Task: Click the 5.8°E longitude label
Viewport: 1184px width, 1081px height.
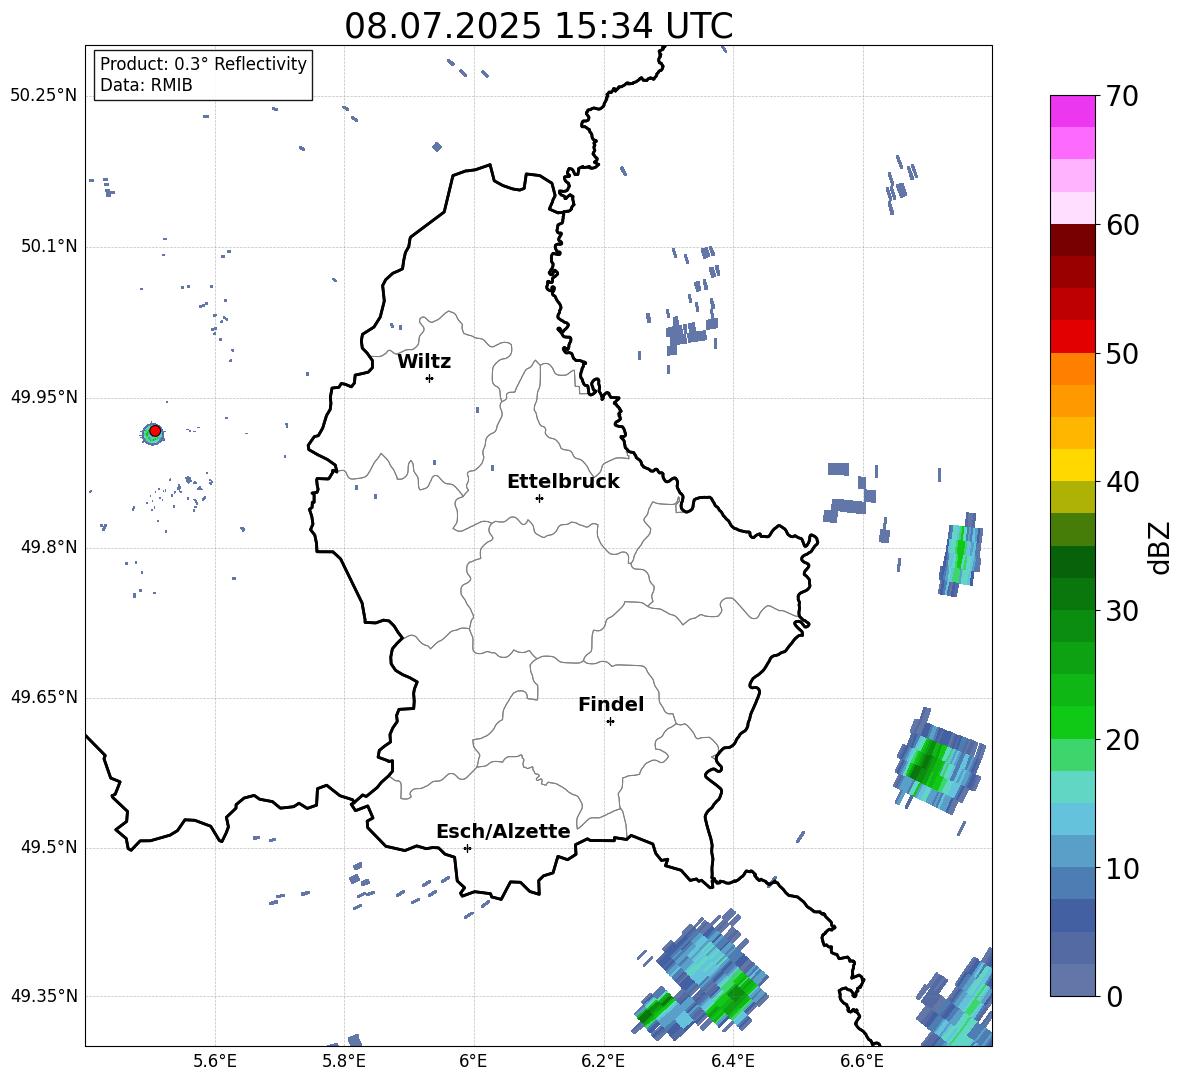Action: (344, 1061)
